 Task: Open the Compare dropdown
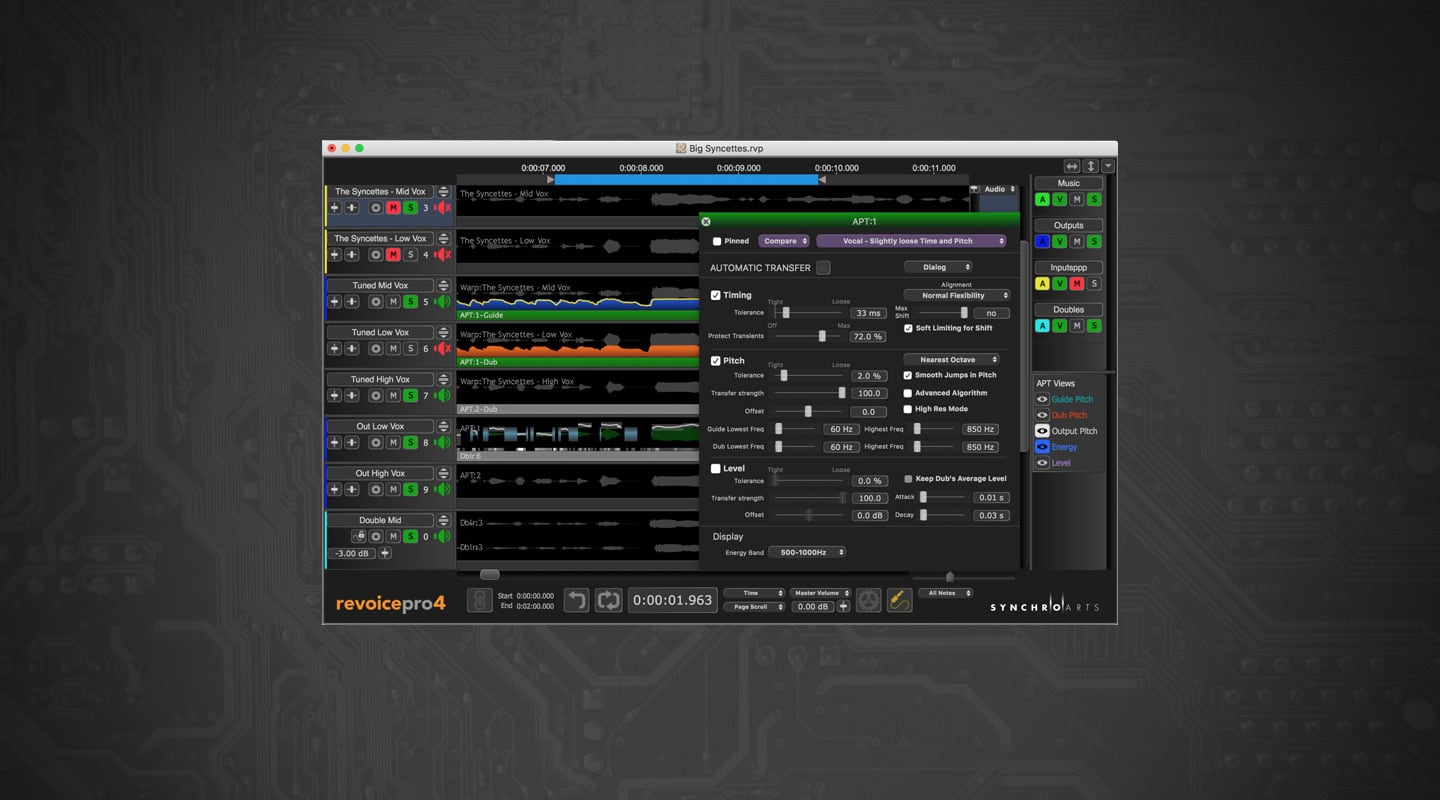click(784, 241)
